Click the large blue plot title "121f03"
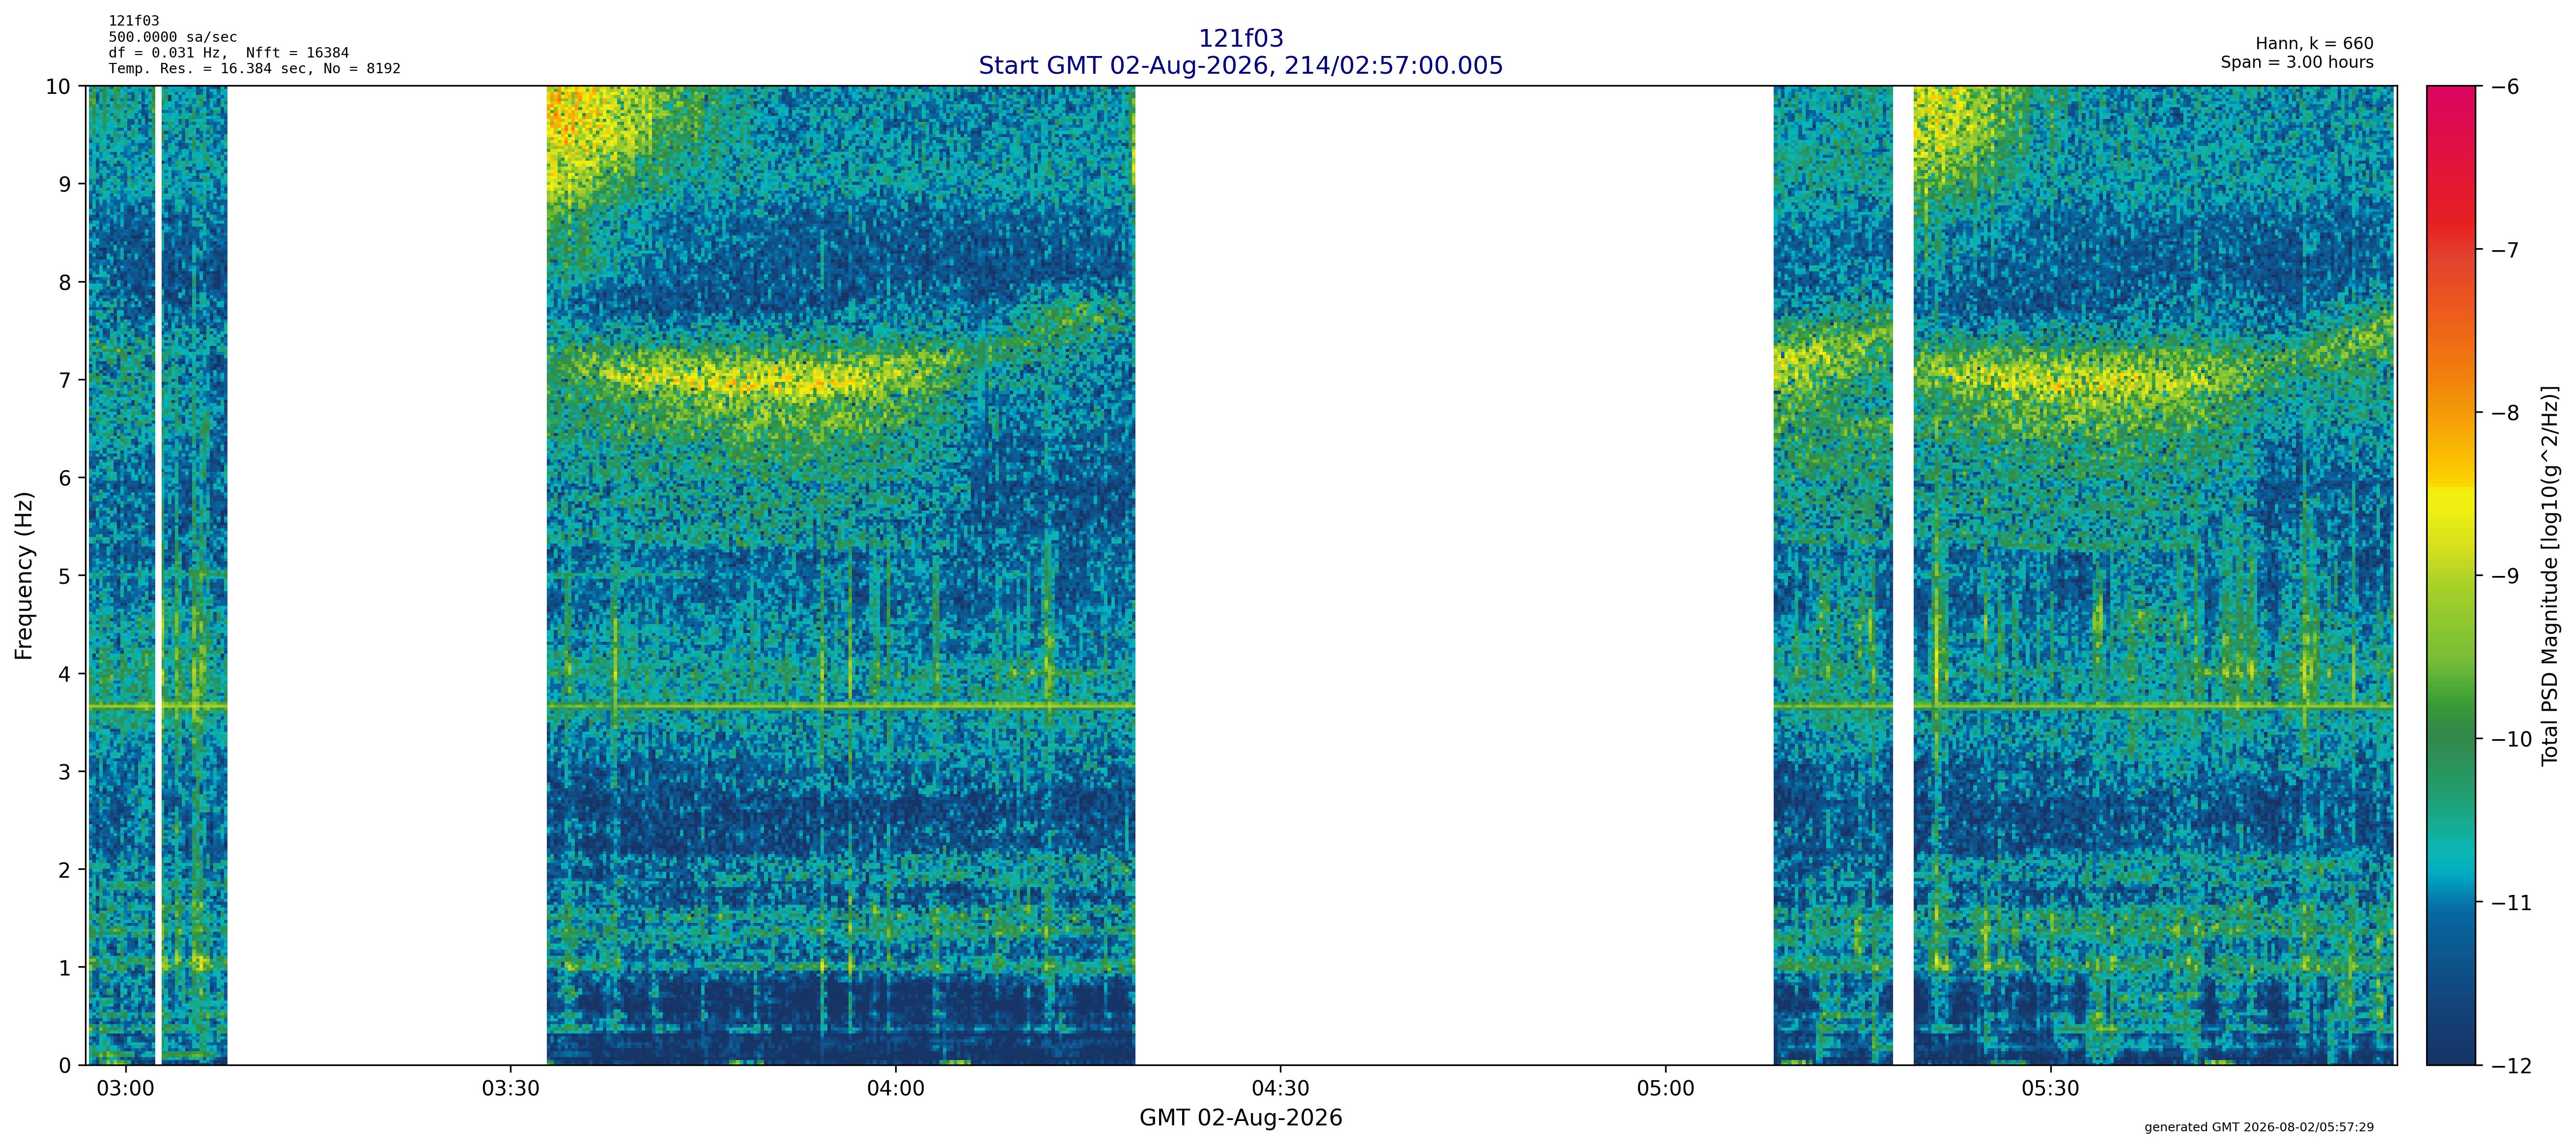Viewport: 2576px width, 1148px height. click(1240, 39)
